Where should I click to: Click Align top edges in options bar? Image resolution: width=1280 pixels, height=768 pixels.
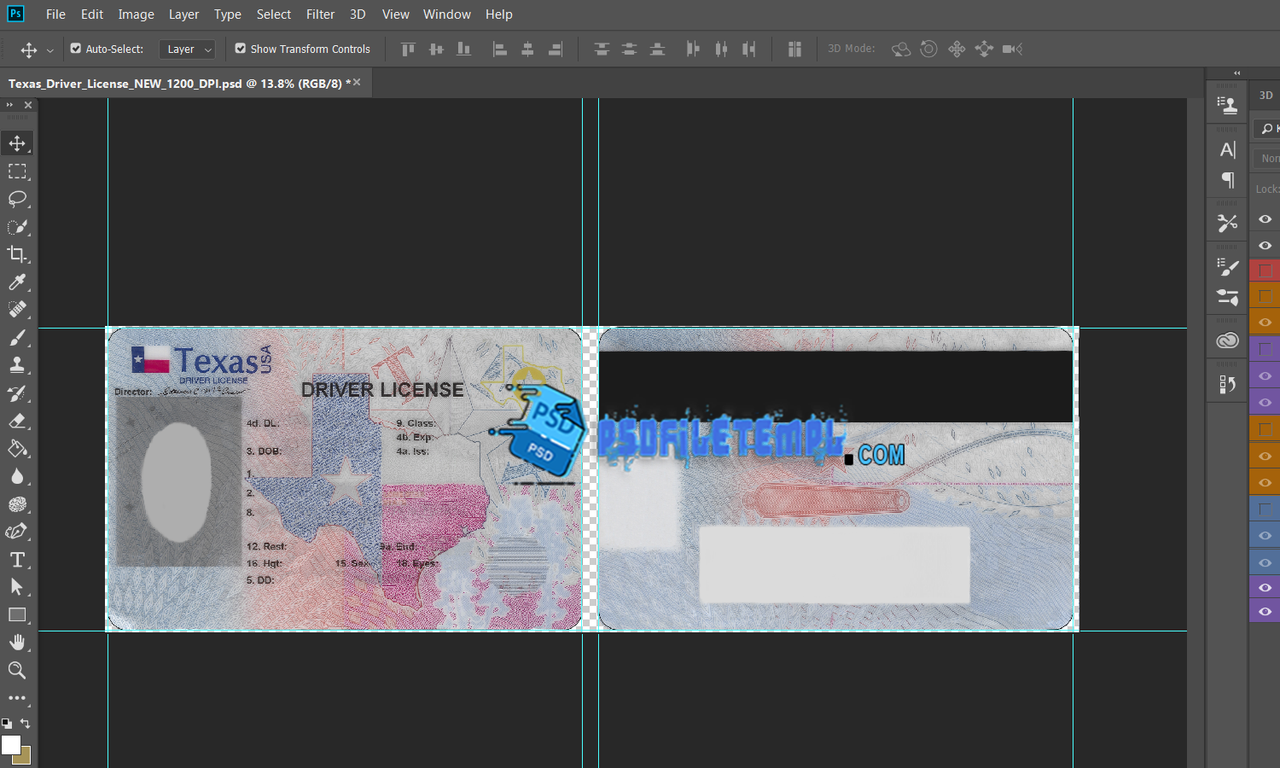tap(408, 49)
